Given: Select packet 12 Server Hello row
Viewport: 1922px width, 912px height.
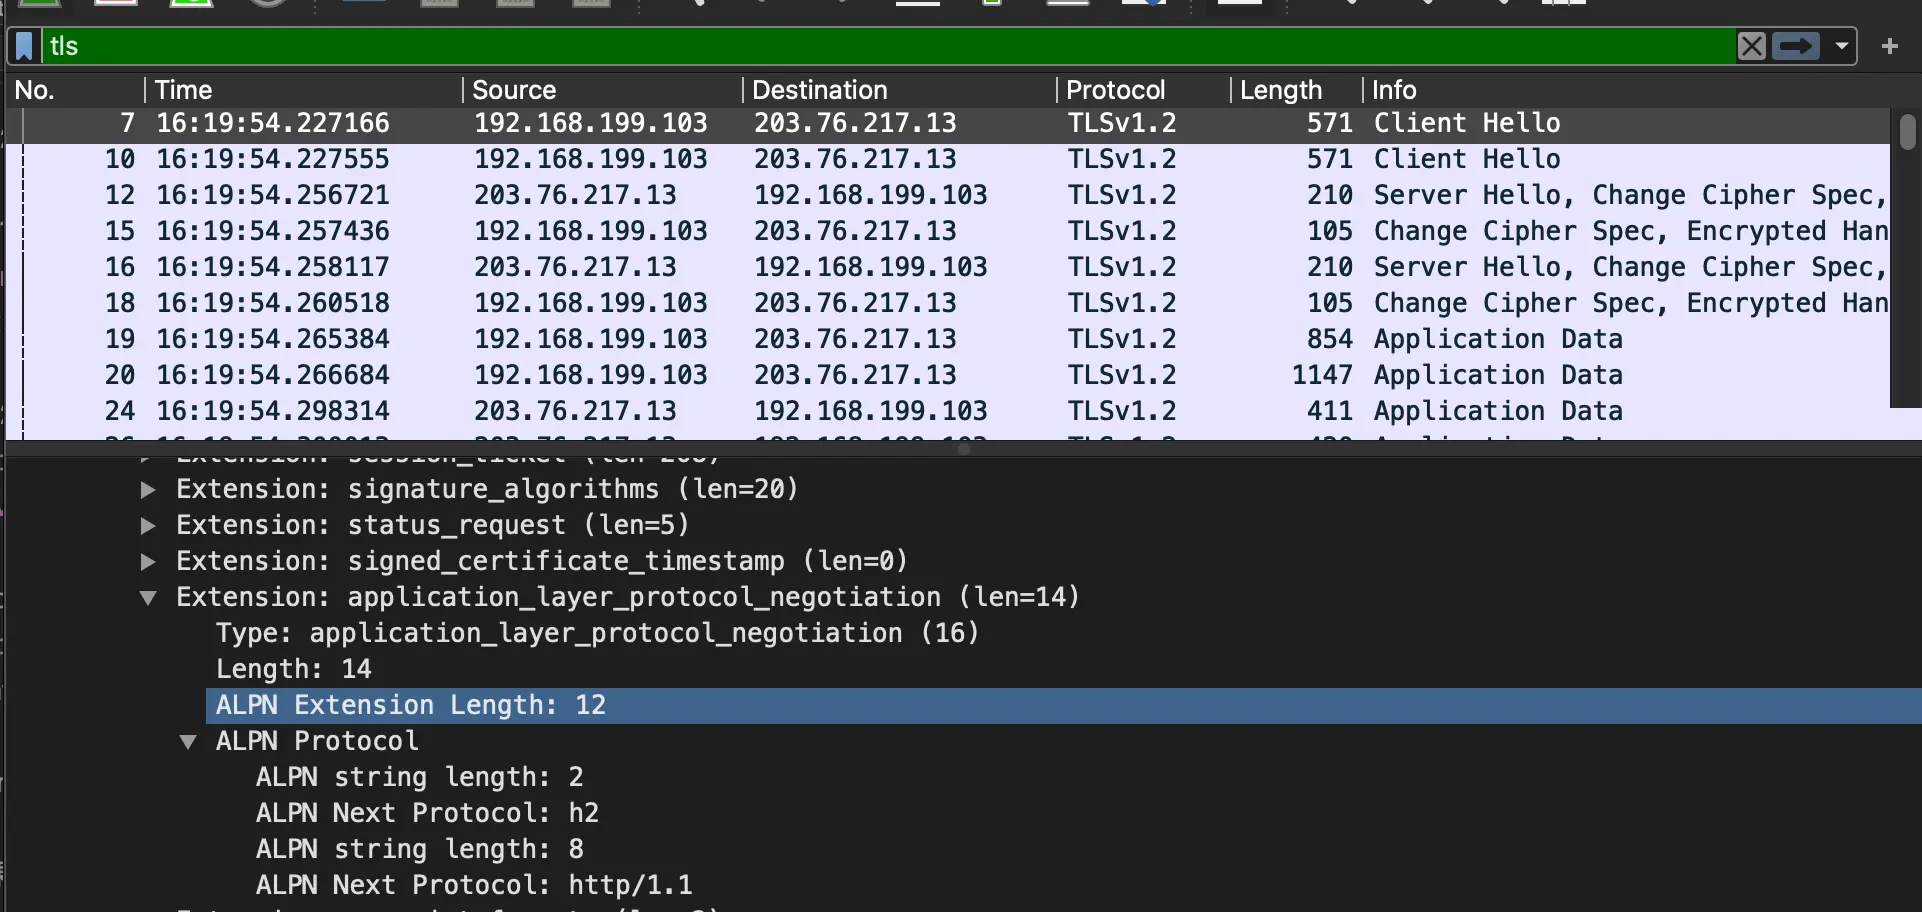Looking at the screenshot, I should click(x=948, y=195).
